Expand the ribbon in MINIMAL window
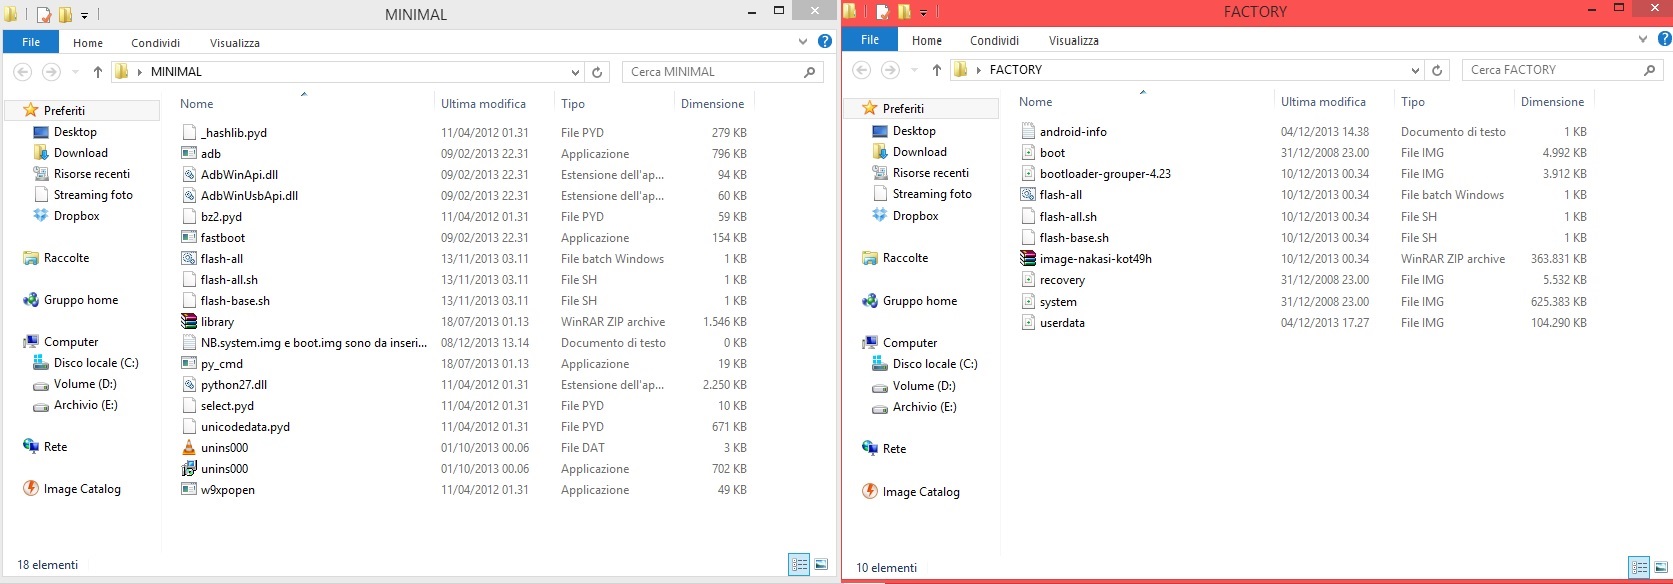Viewport: 1673px width, 584px height. tap(803, 42)
